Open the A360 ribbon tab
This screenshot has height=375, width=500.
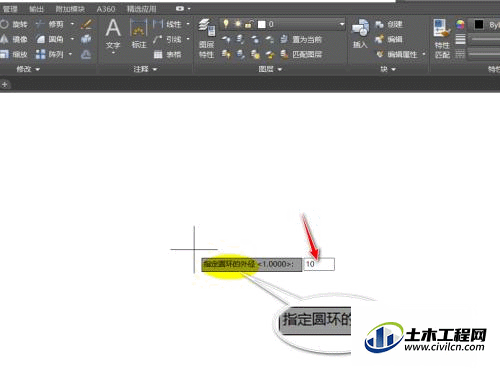(106, 9)
